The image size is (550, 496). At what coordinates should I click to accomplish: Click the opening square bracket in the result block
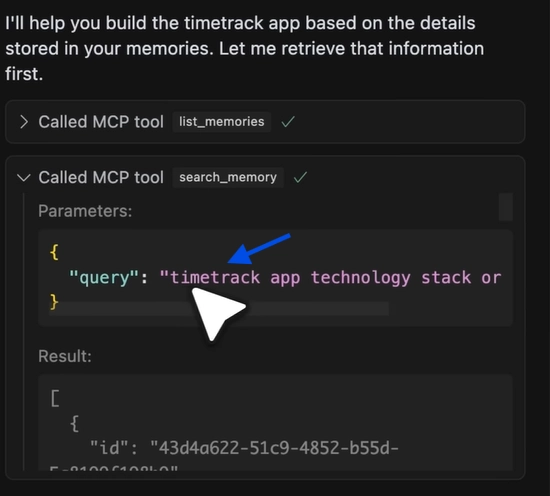(55, 399)
